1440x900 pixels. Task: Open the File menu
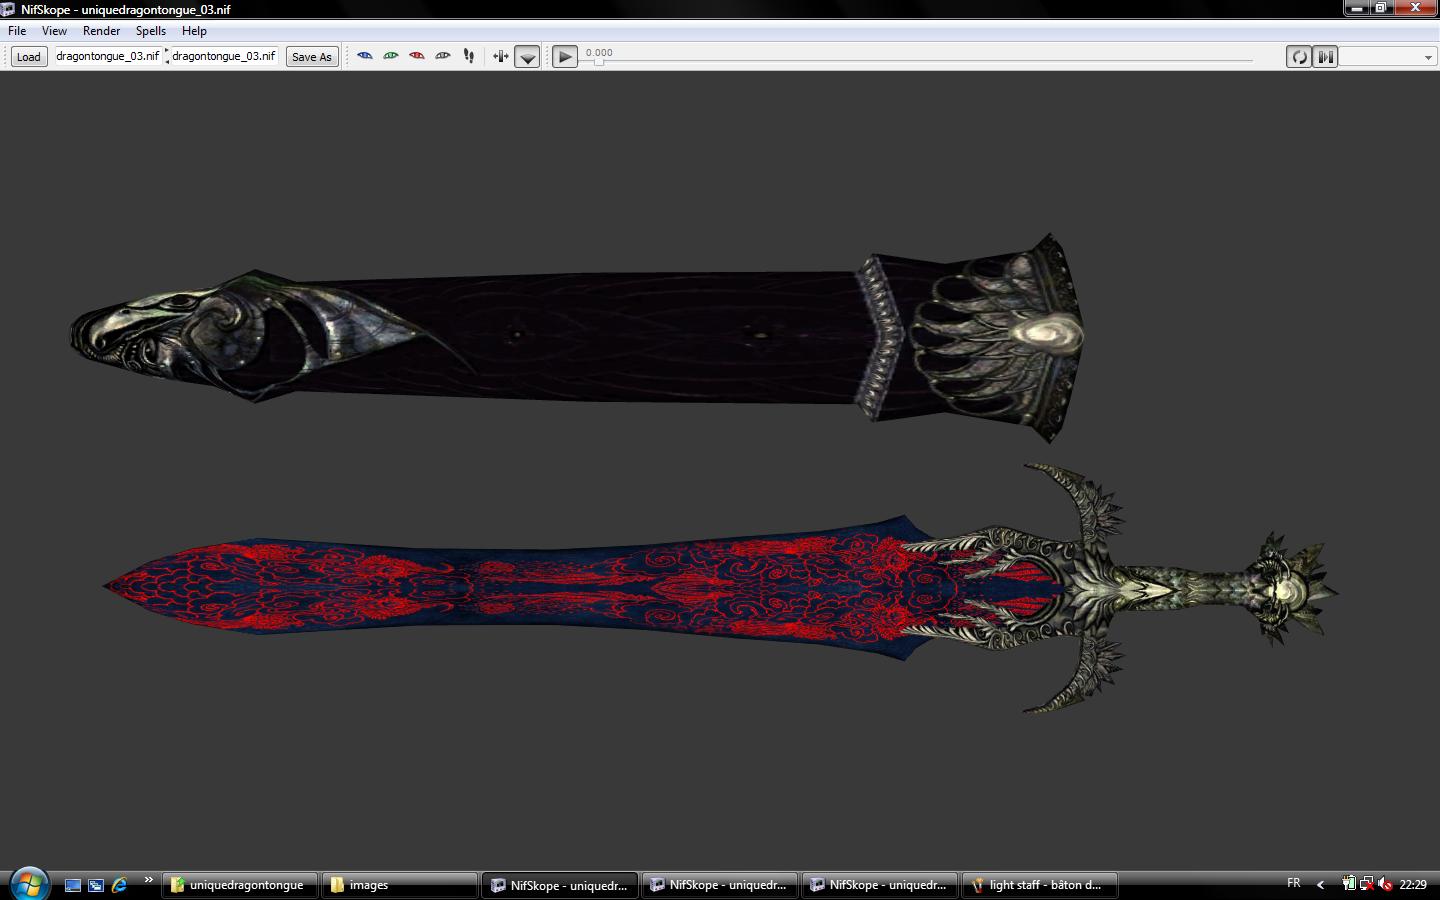point(17,31)
